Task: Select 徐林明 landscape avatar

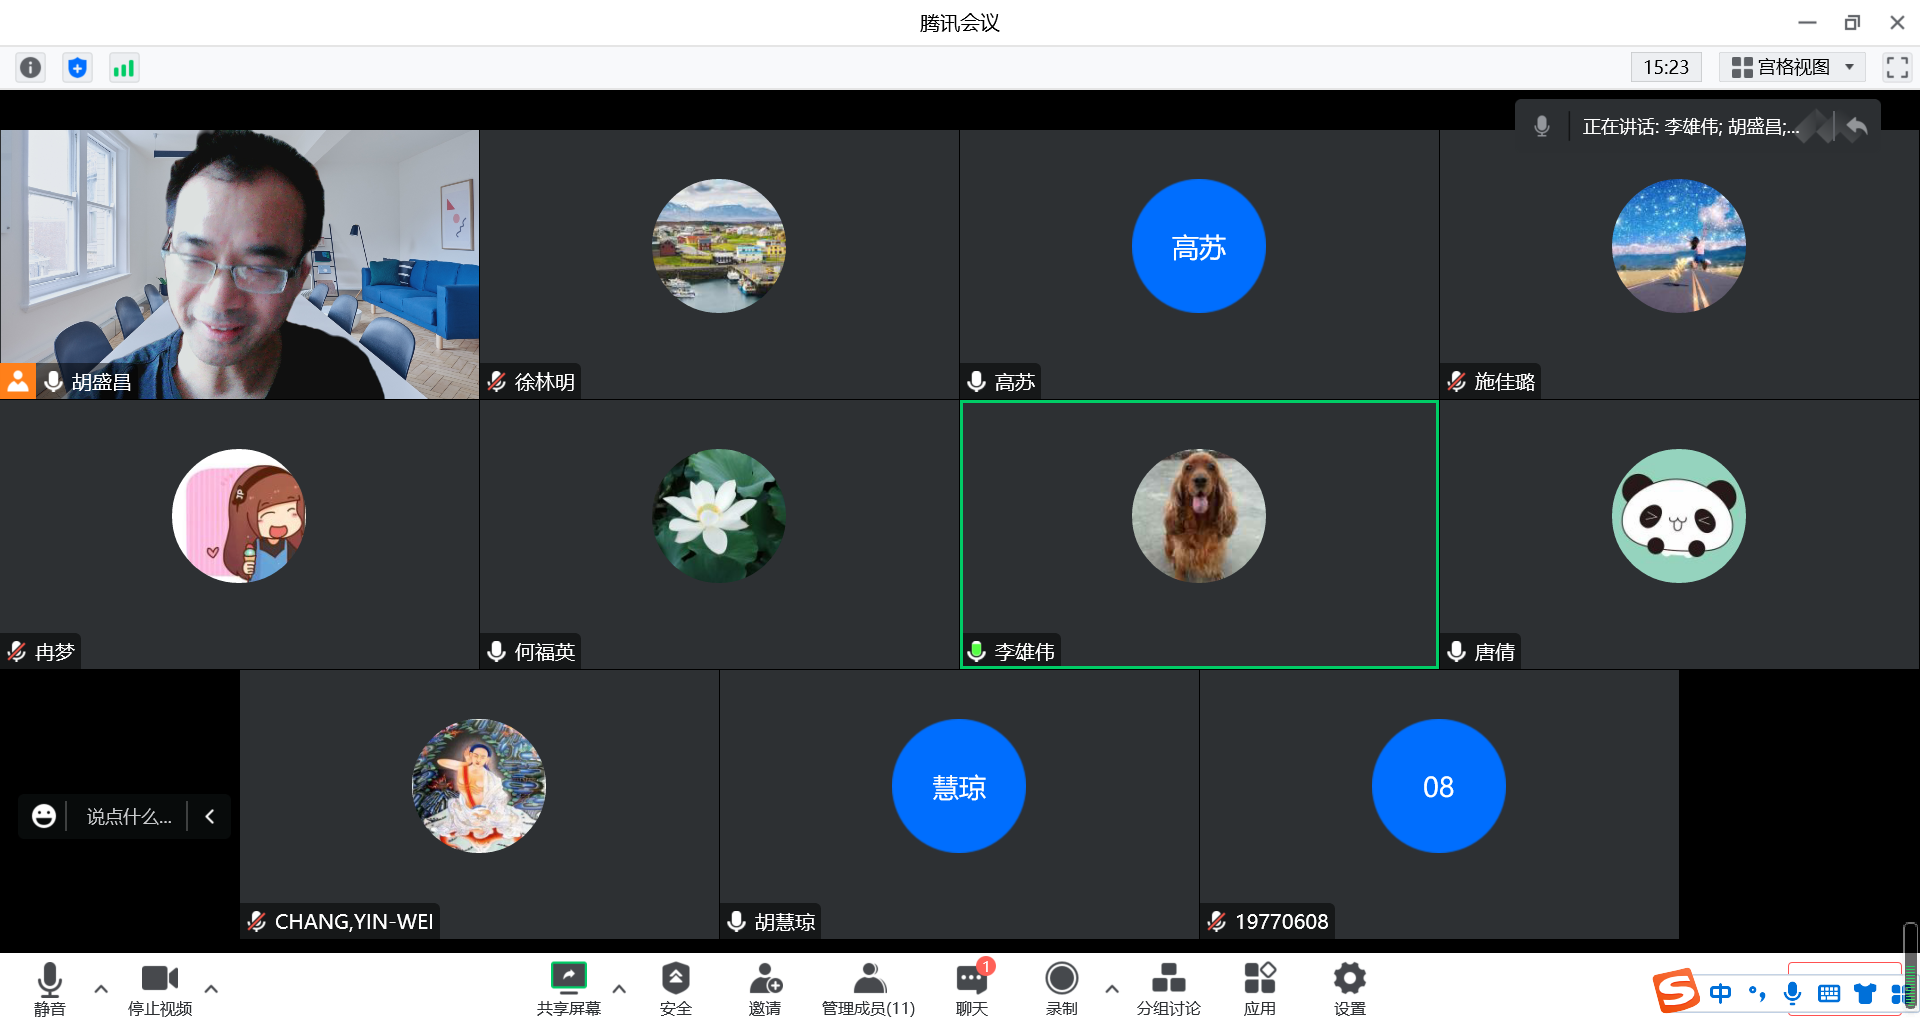Action: [719, 246]
